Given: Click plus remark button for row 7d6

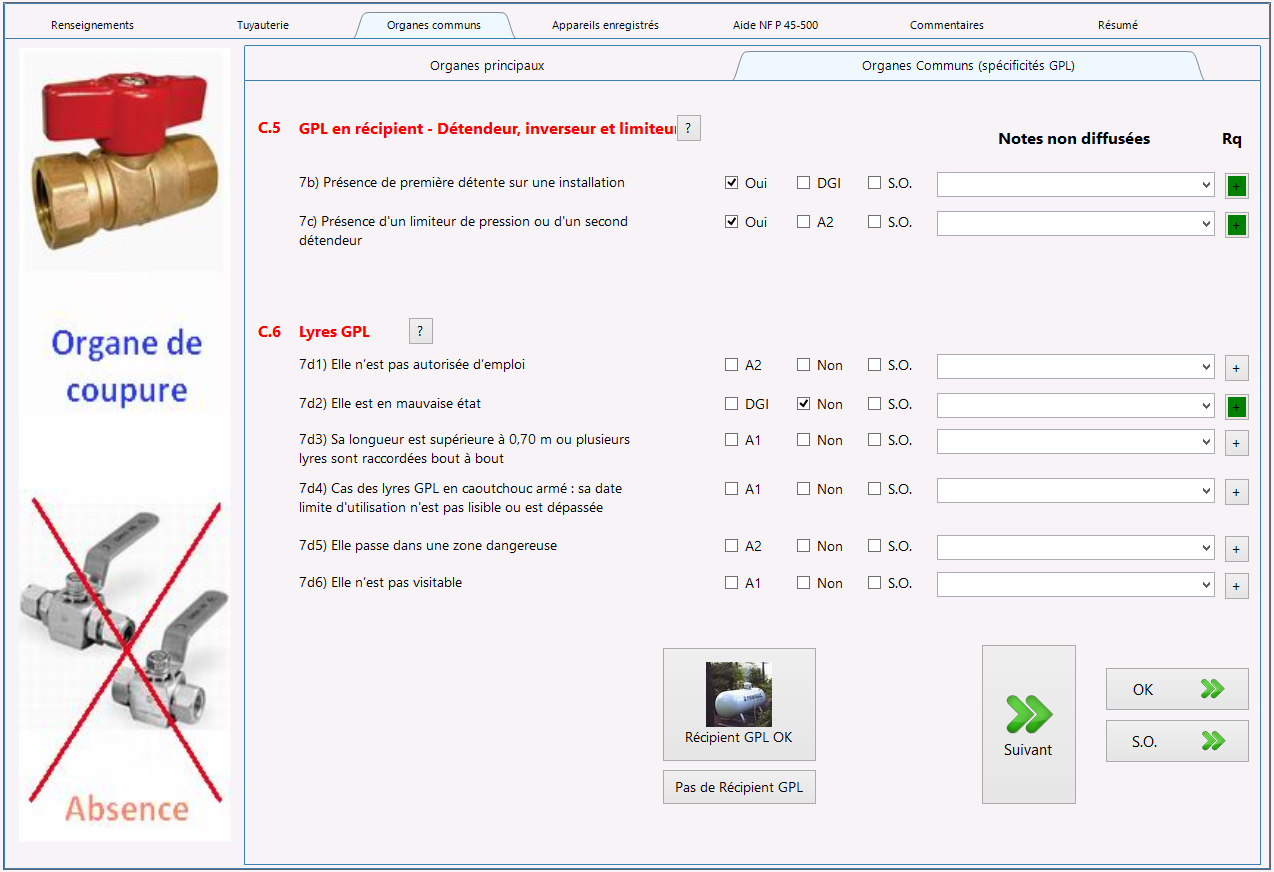Looking at the screenshot, I should (1237, 586).
